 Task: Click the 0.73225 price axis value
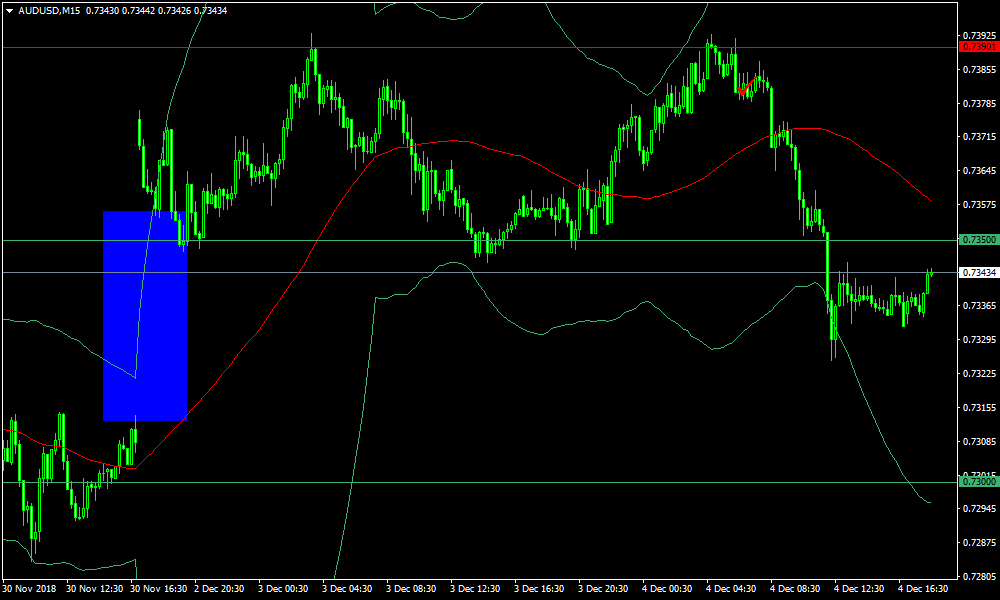(x=980, y=373)
